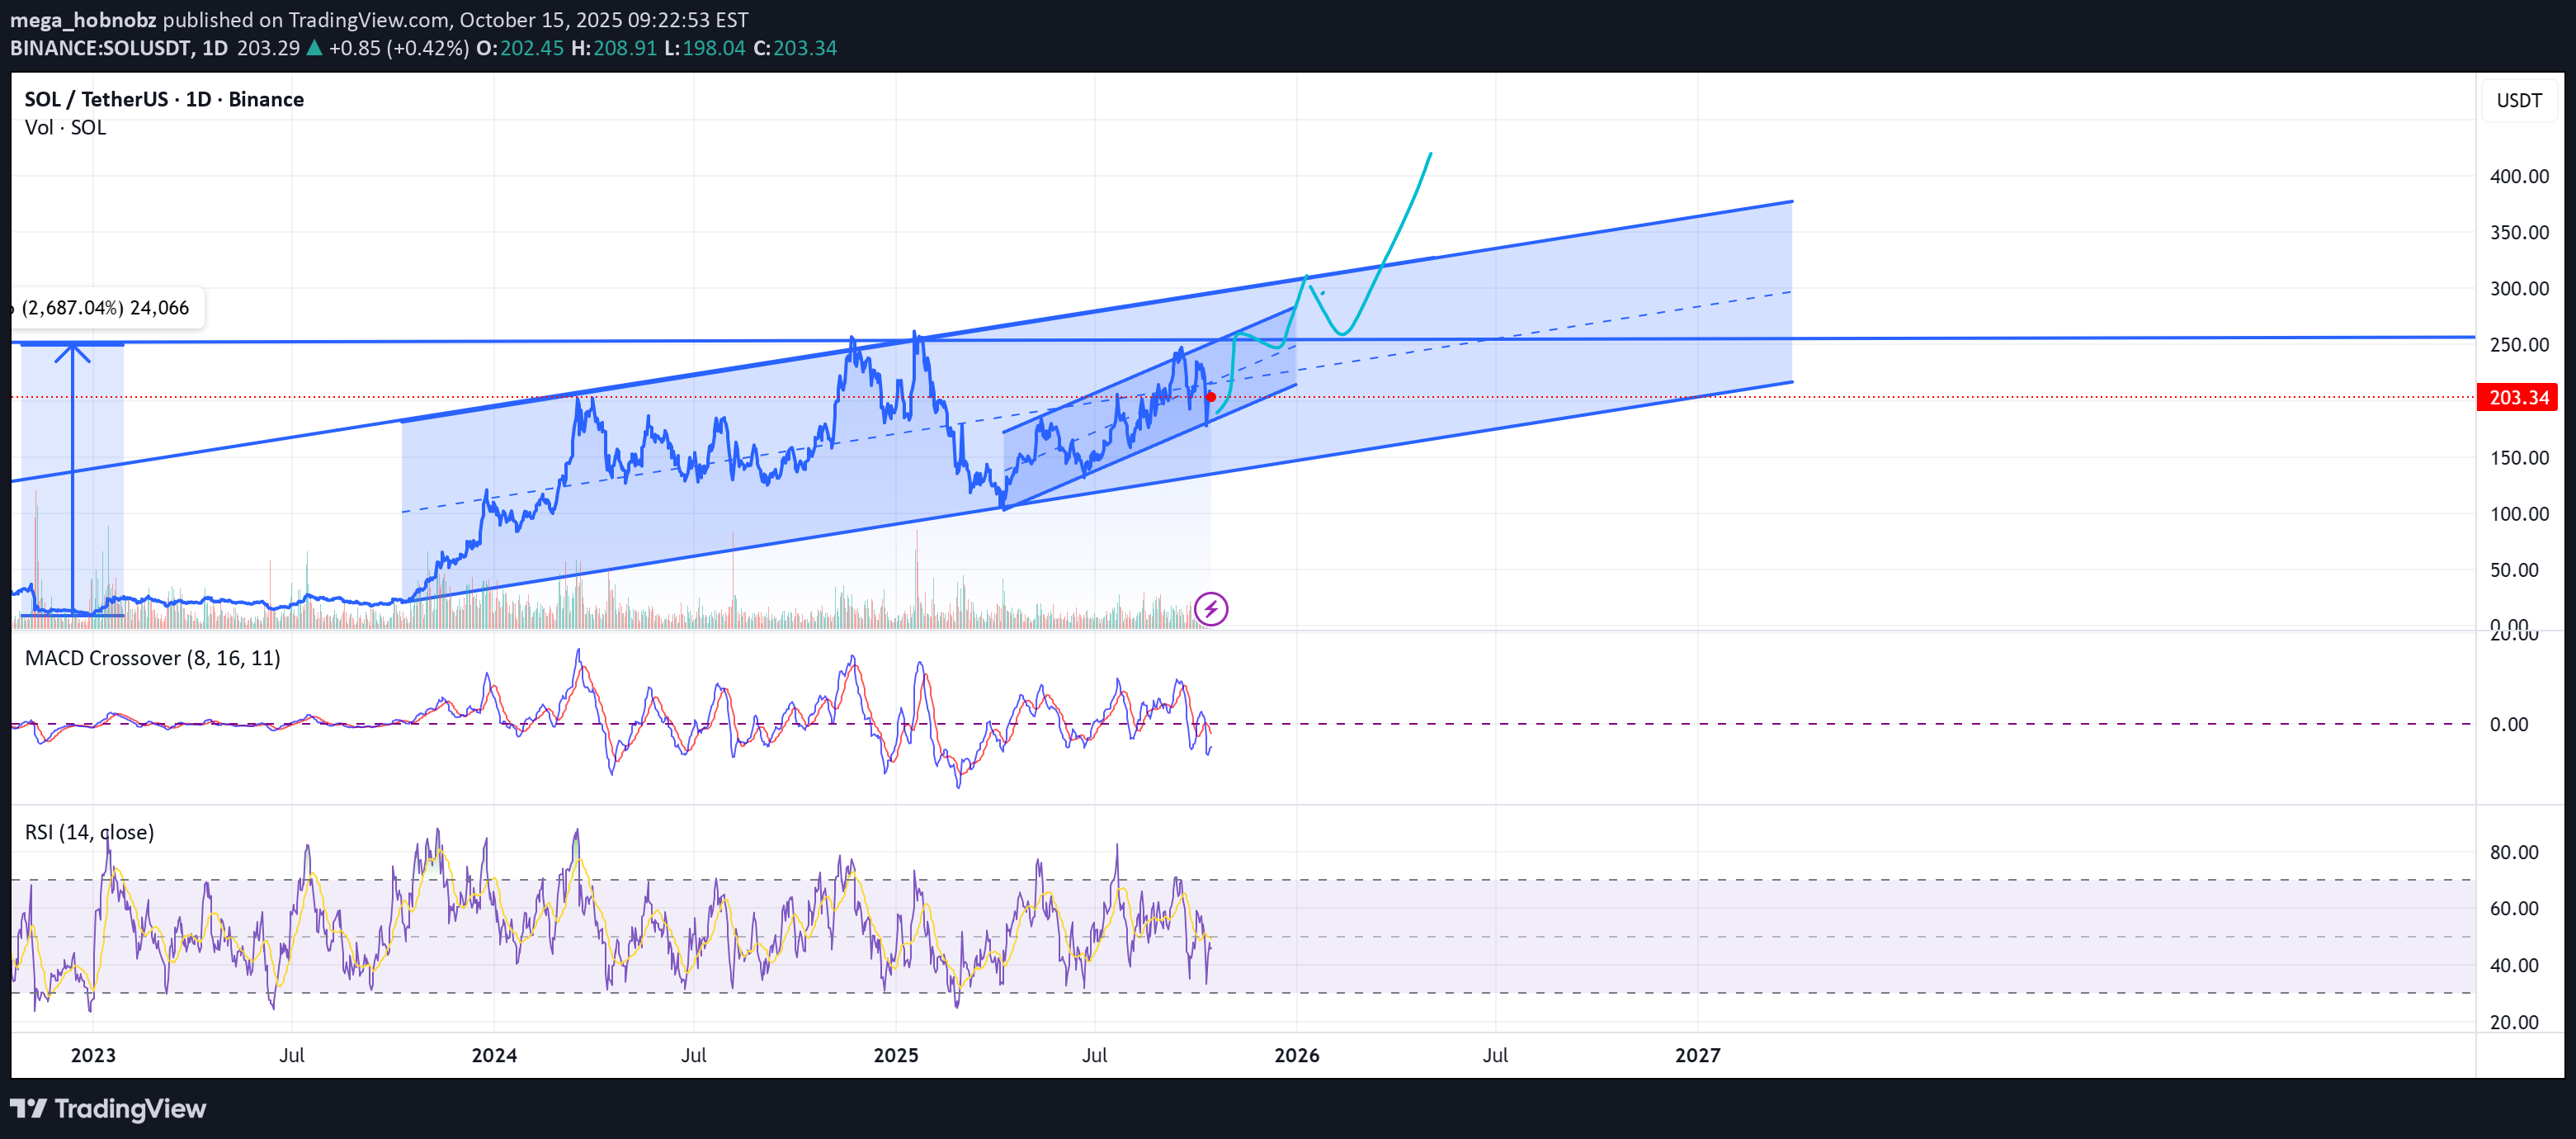Image resolution: width=2576 pixels, height=1139 pixels.
Task: Click the RSI 80.00 scale label
Action: pyautogui.click(x=2513, y=852)
